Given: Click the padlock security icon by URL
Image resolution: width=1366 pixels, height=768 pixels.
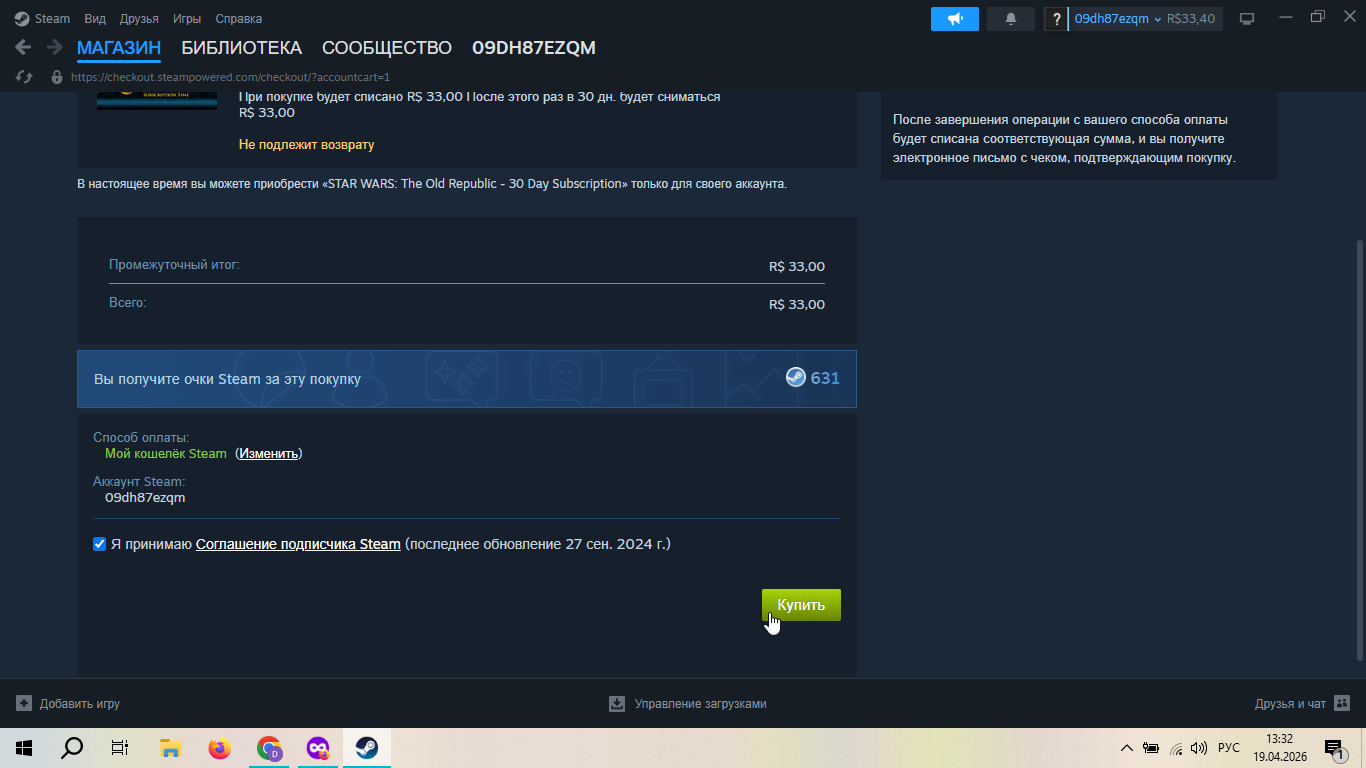Looking at the screenshot, I should coord(56,77).
